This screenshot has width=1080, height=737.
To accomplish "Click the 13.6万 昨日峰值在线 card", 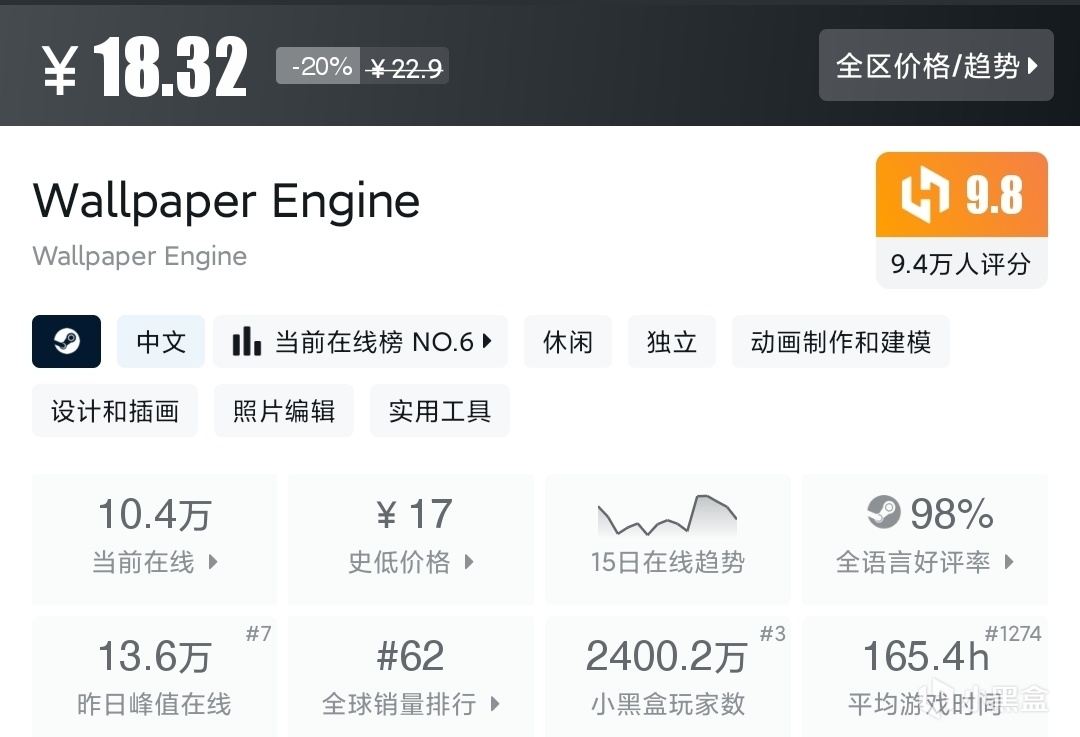I will point(155,676).
